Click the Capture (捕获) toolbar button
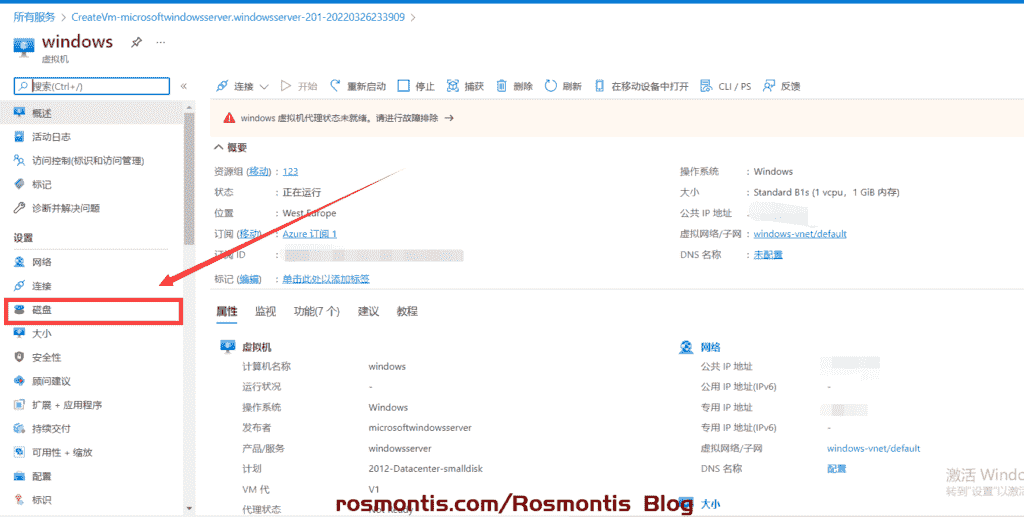Image resolution: width=1024 pixels, height=517 pixels. coord(465,86)
